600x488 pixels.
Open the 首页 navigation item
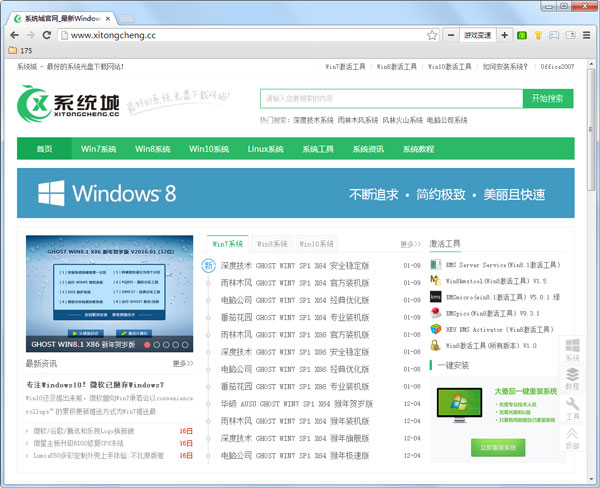(x=44, y=149)
